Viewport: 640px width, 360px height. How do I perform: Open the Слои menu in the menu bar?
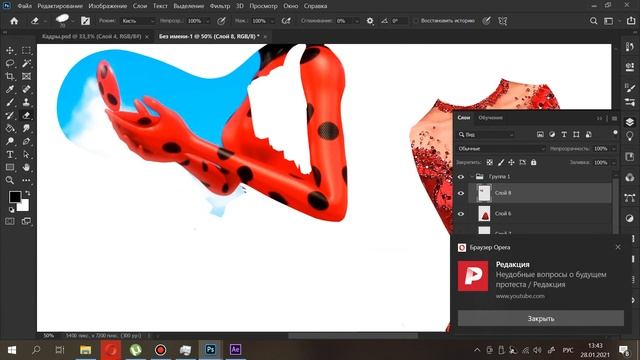(x=140, y=6)
